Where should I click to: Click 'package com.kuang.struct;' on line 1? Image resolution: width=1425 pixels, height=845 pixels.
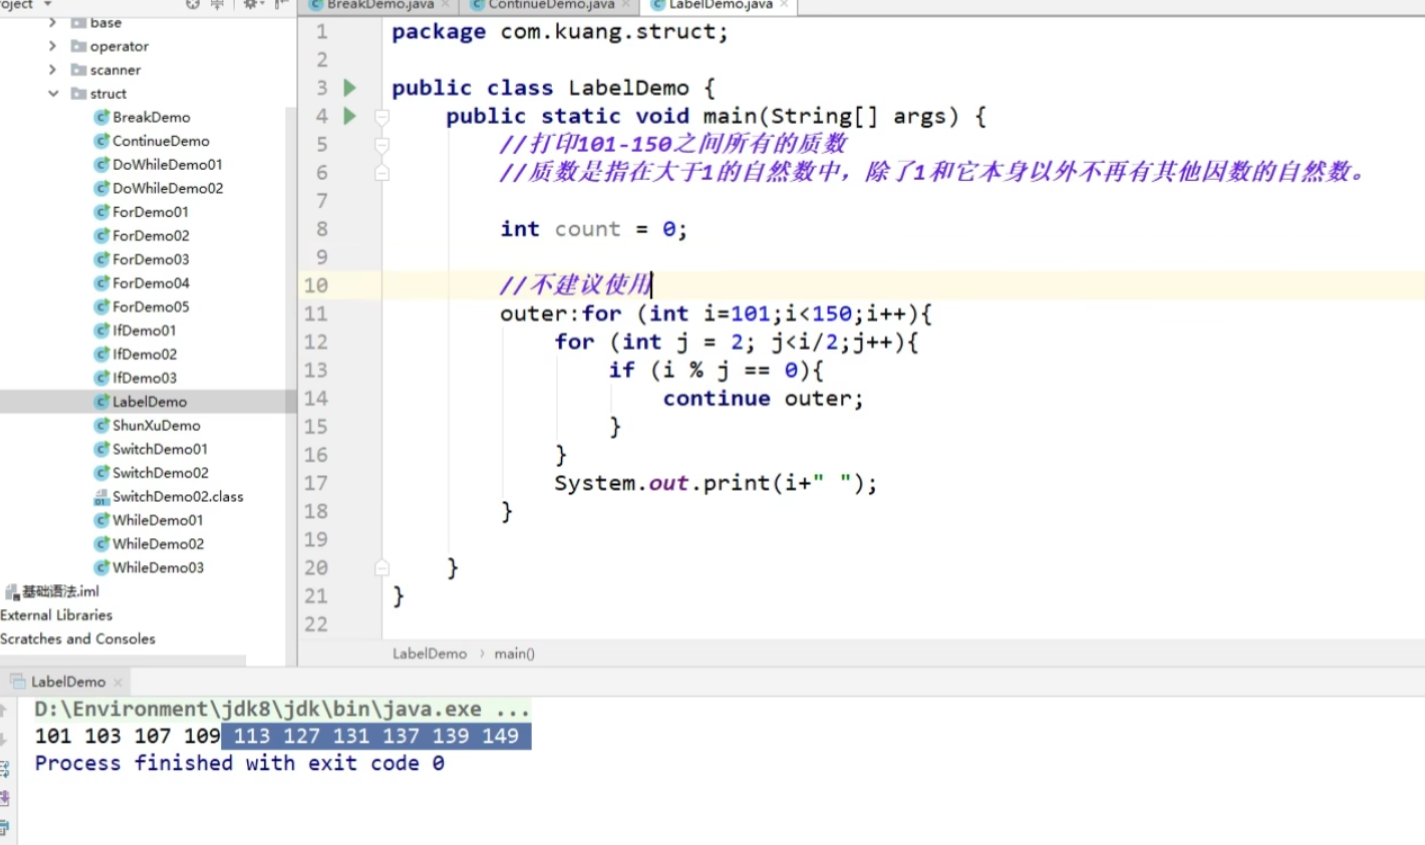[x=560, y=32]
